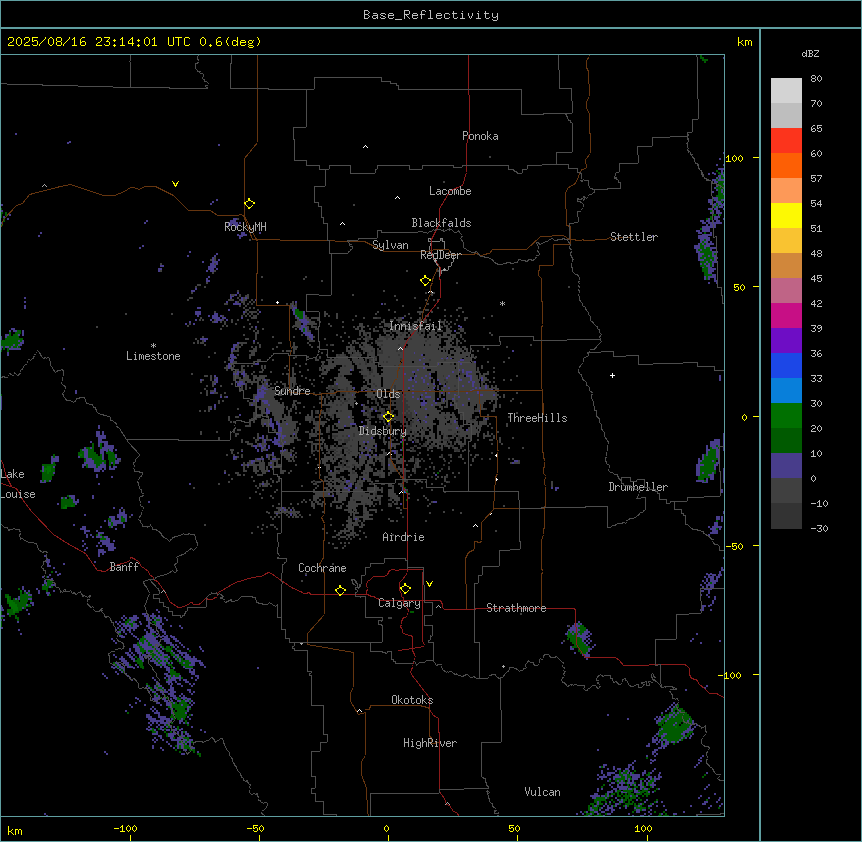The height and width of the screenshot is (842, 862).
Task: Click the yellow diamond marker south of RedDeer
Action: tap(426, 281)
